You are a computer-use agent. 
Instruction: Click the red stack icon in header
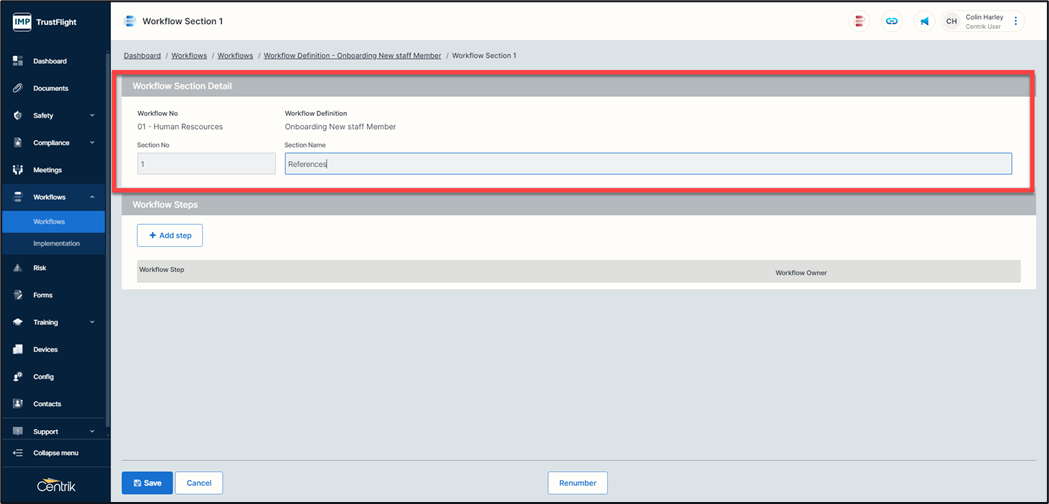click(x=859, y=21)
